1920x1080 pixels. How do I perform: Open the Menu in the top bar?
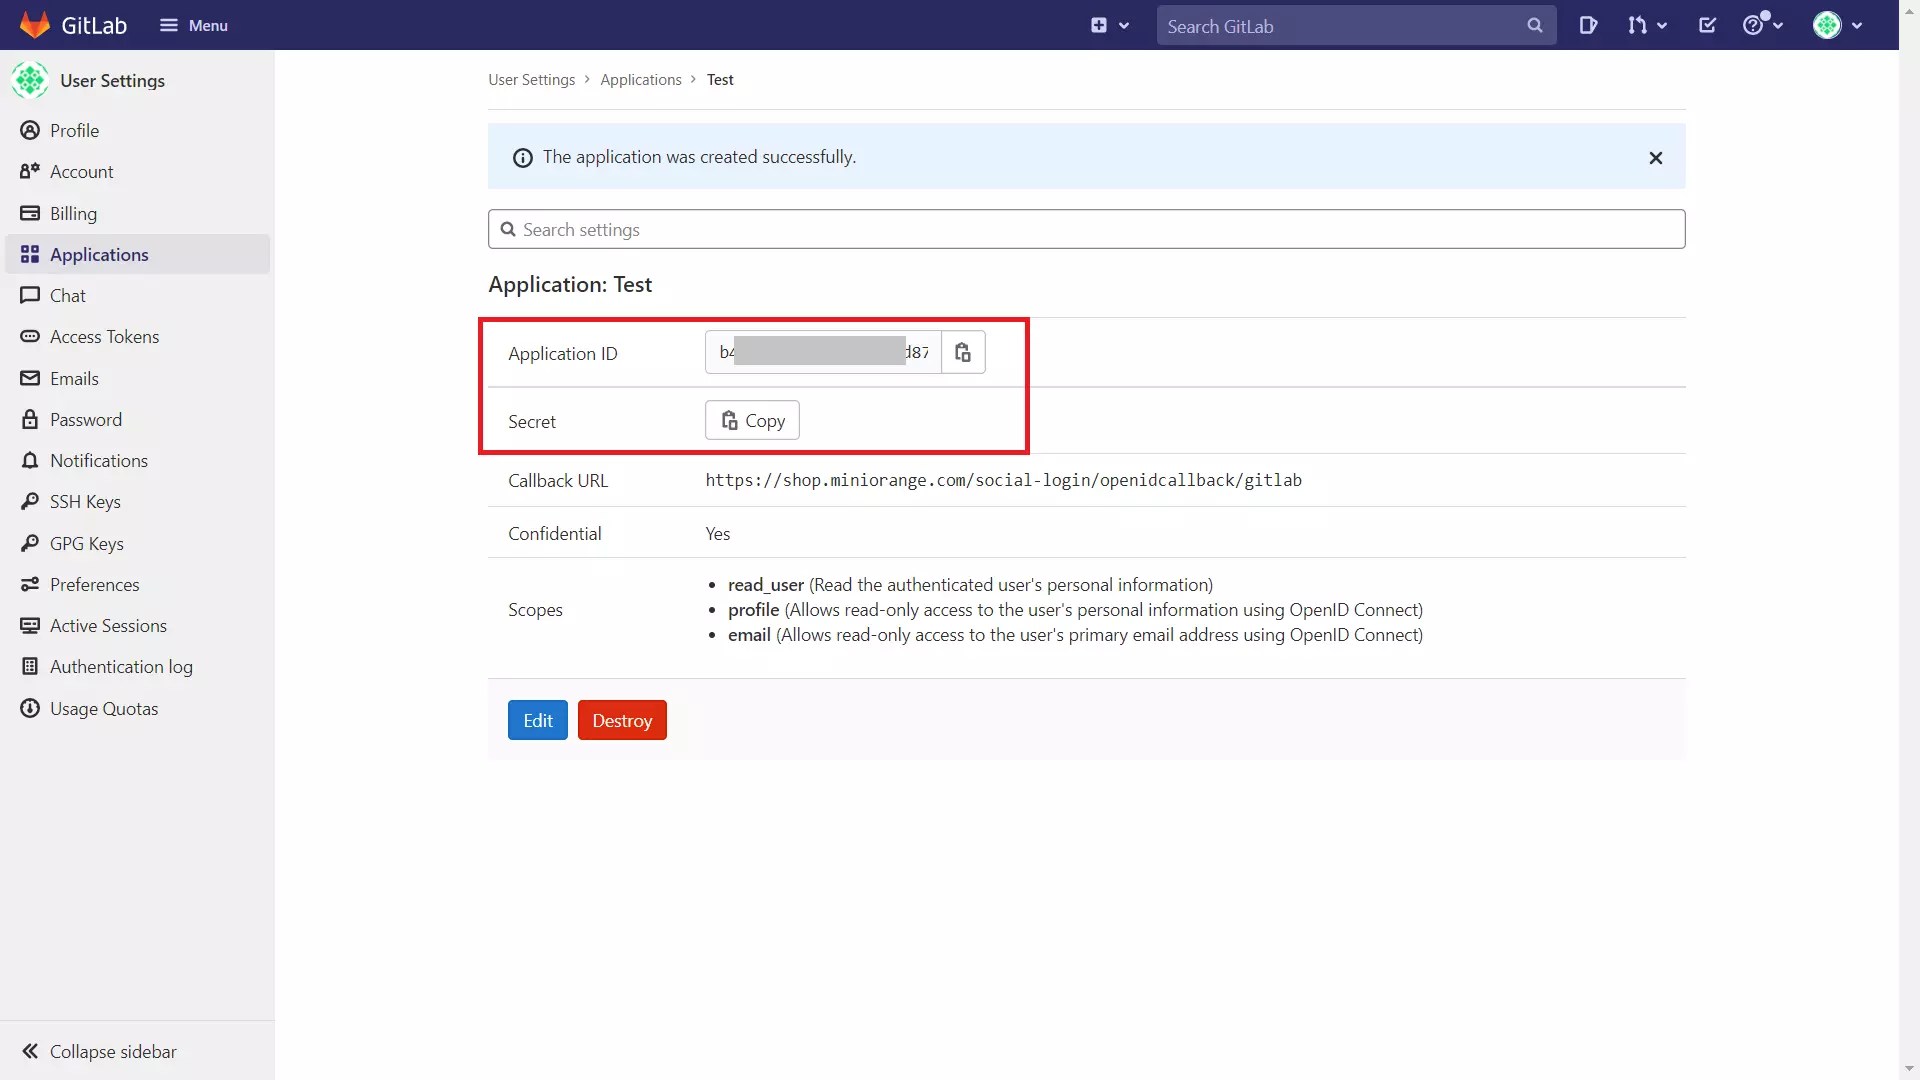click(194, 25)
